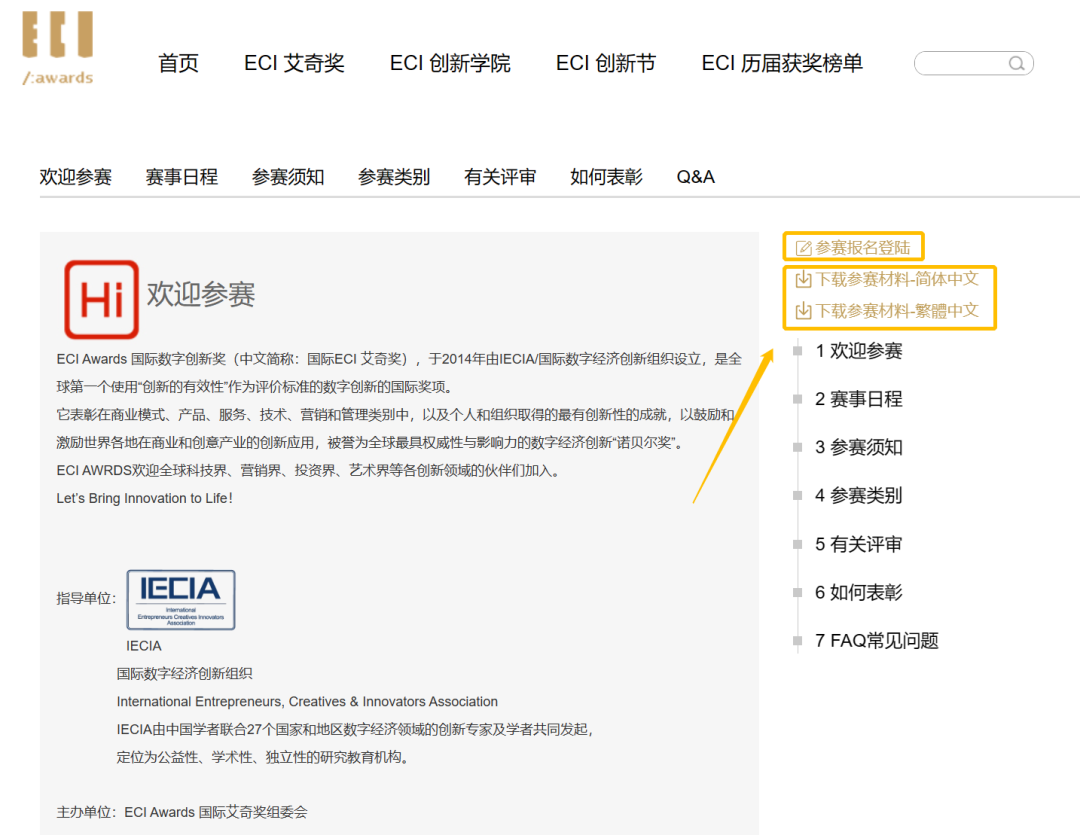This screenshot has height=835, width=1080.
Task: Open the ECI 创新学院 menu item
Action: point(449,62)
